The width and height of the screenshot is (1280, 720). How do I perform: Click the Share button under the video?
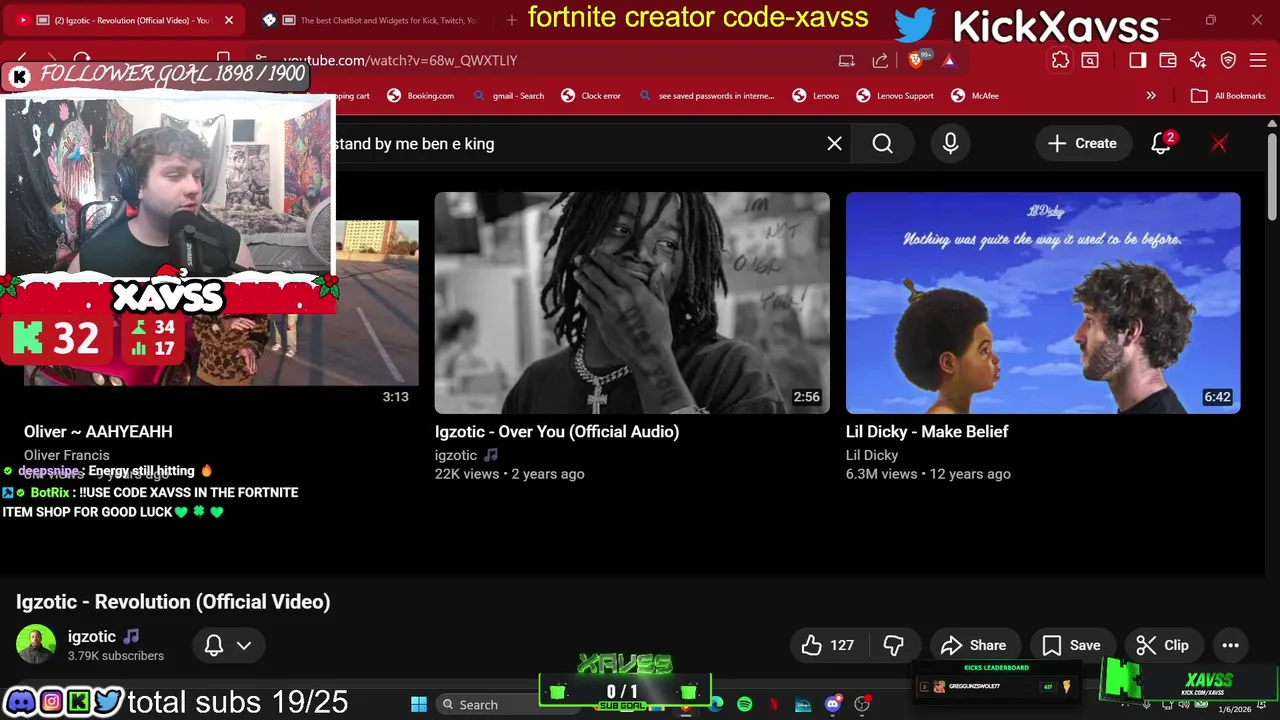coord(974,645)
